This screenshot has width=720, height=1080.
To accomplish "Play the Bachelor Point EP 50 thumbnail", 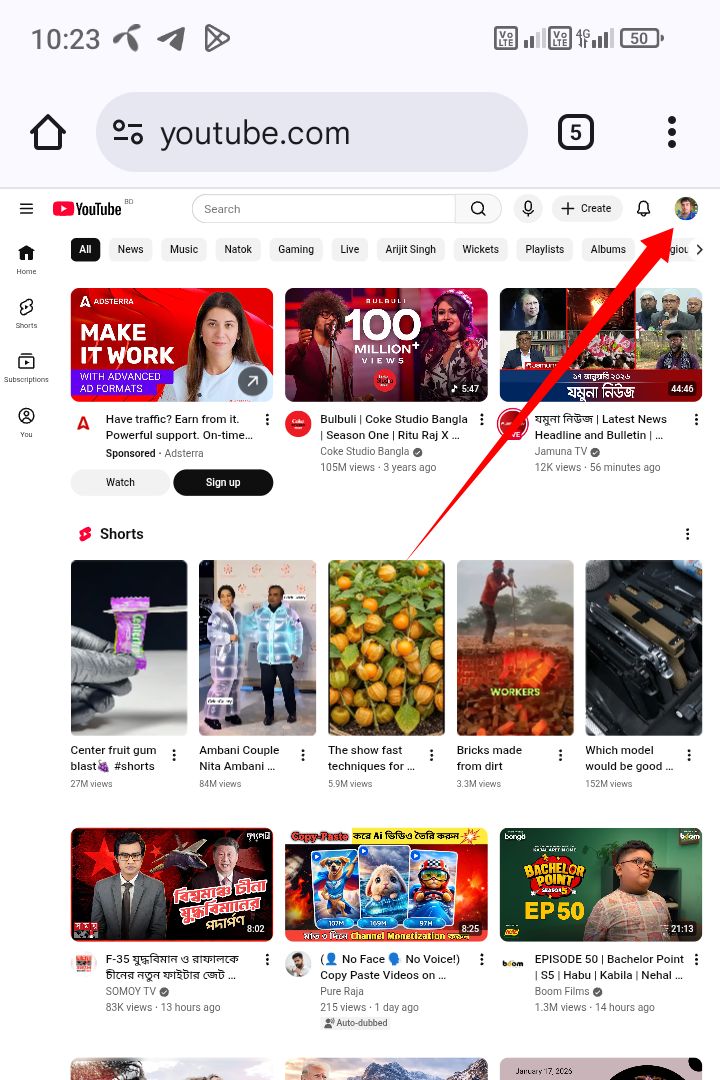I will click(601, 884).
